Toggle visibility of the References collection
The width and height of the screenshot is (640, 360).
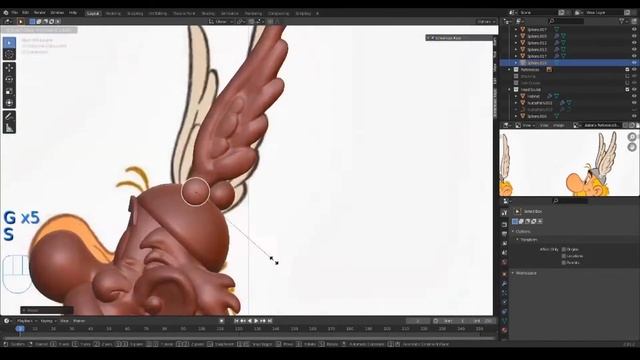(634, 69)
